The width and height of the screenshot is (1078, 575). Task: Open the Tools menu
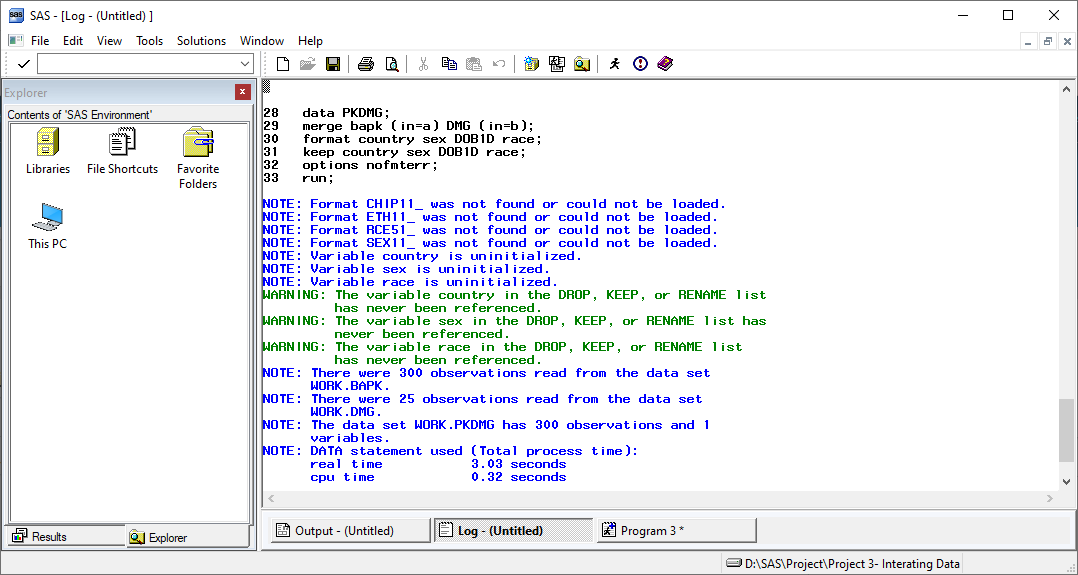coord(150,41)
